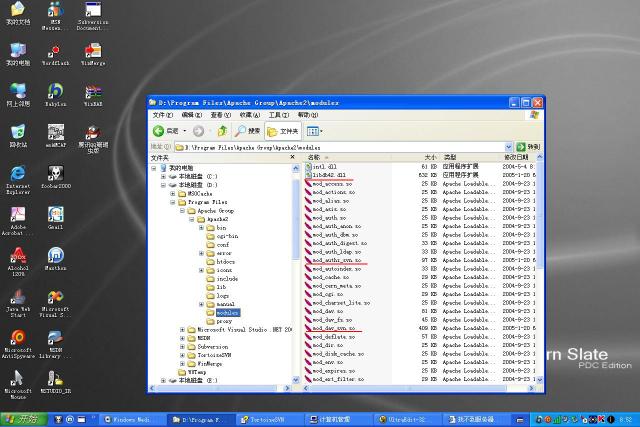
Task: Select the Java Web Start desktop icon
Action: 18,303
